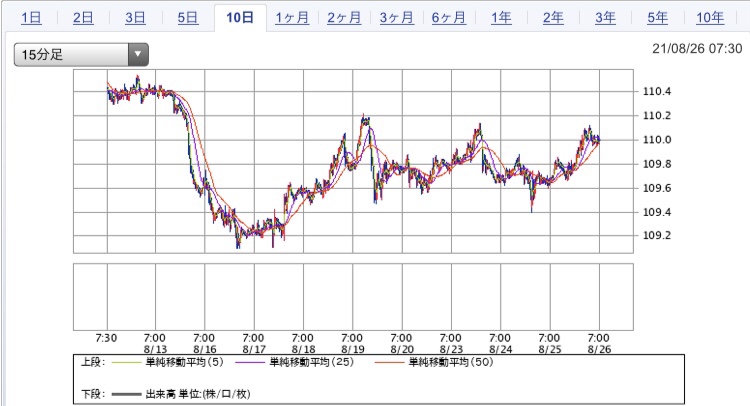Click the 109.6 price axis label
This screenshot has height=406, width=750.
(x=657, y=188)
